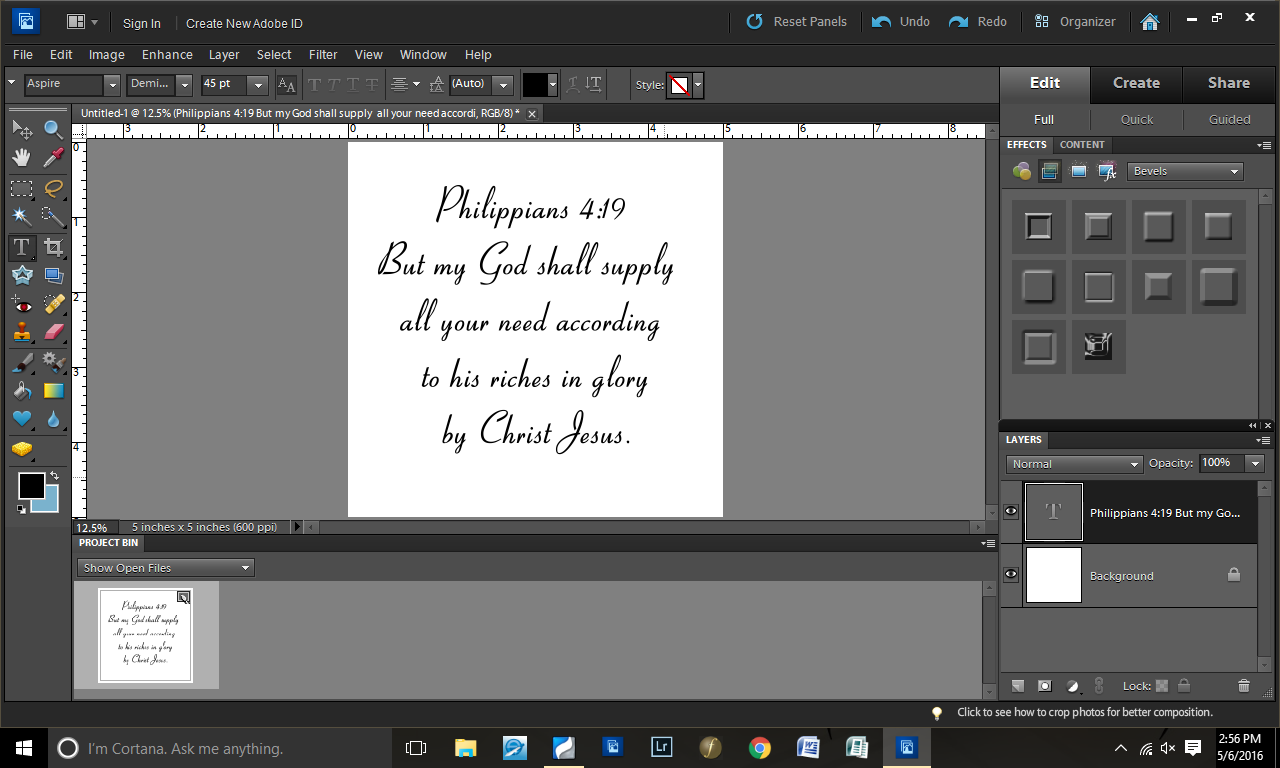Select the Zoom tool
1280x768 pixels.
point(53,128)
